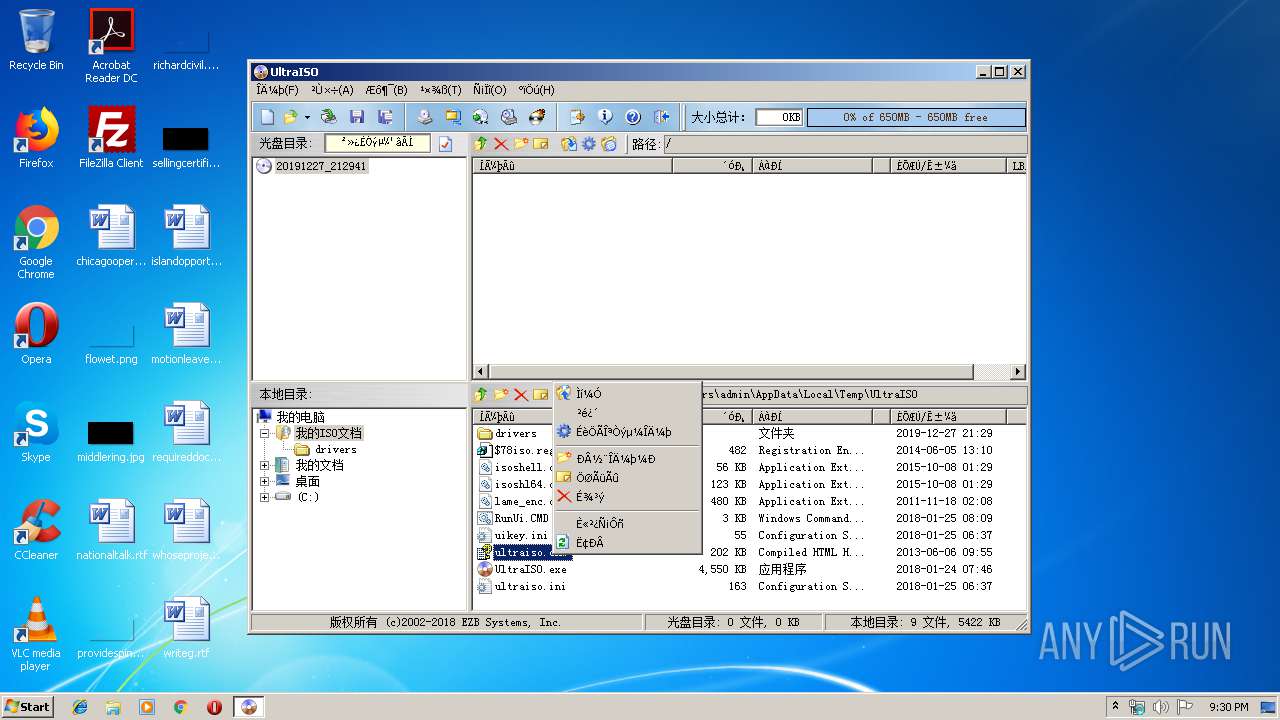This screenshot has height=720, width=1280.
Task: Click the Help question mark icon
Action: 633,117
